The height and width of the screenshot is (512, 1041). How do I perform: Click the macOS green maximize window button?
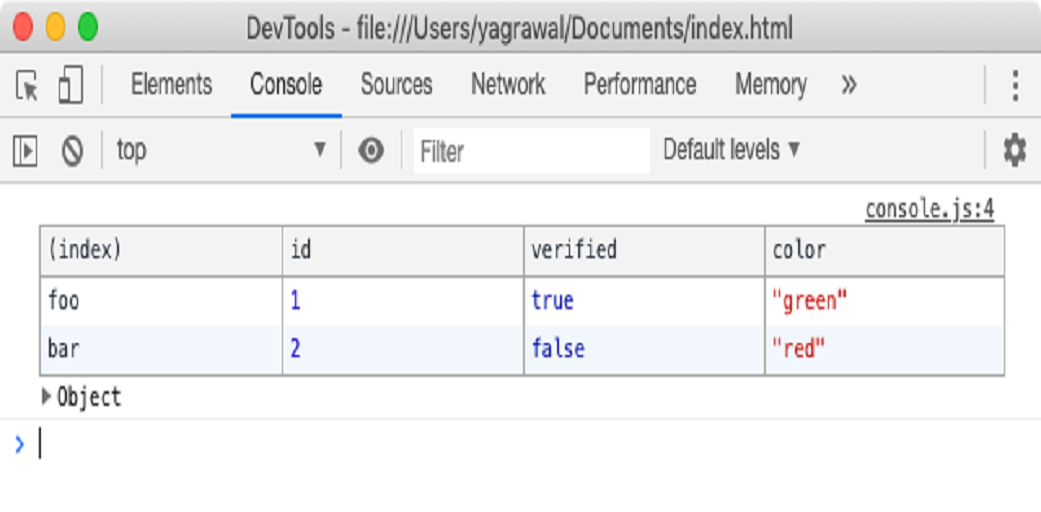pos(88,27)
